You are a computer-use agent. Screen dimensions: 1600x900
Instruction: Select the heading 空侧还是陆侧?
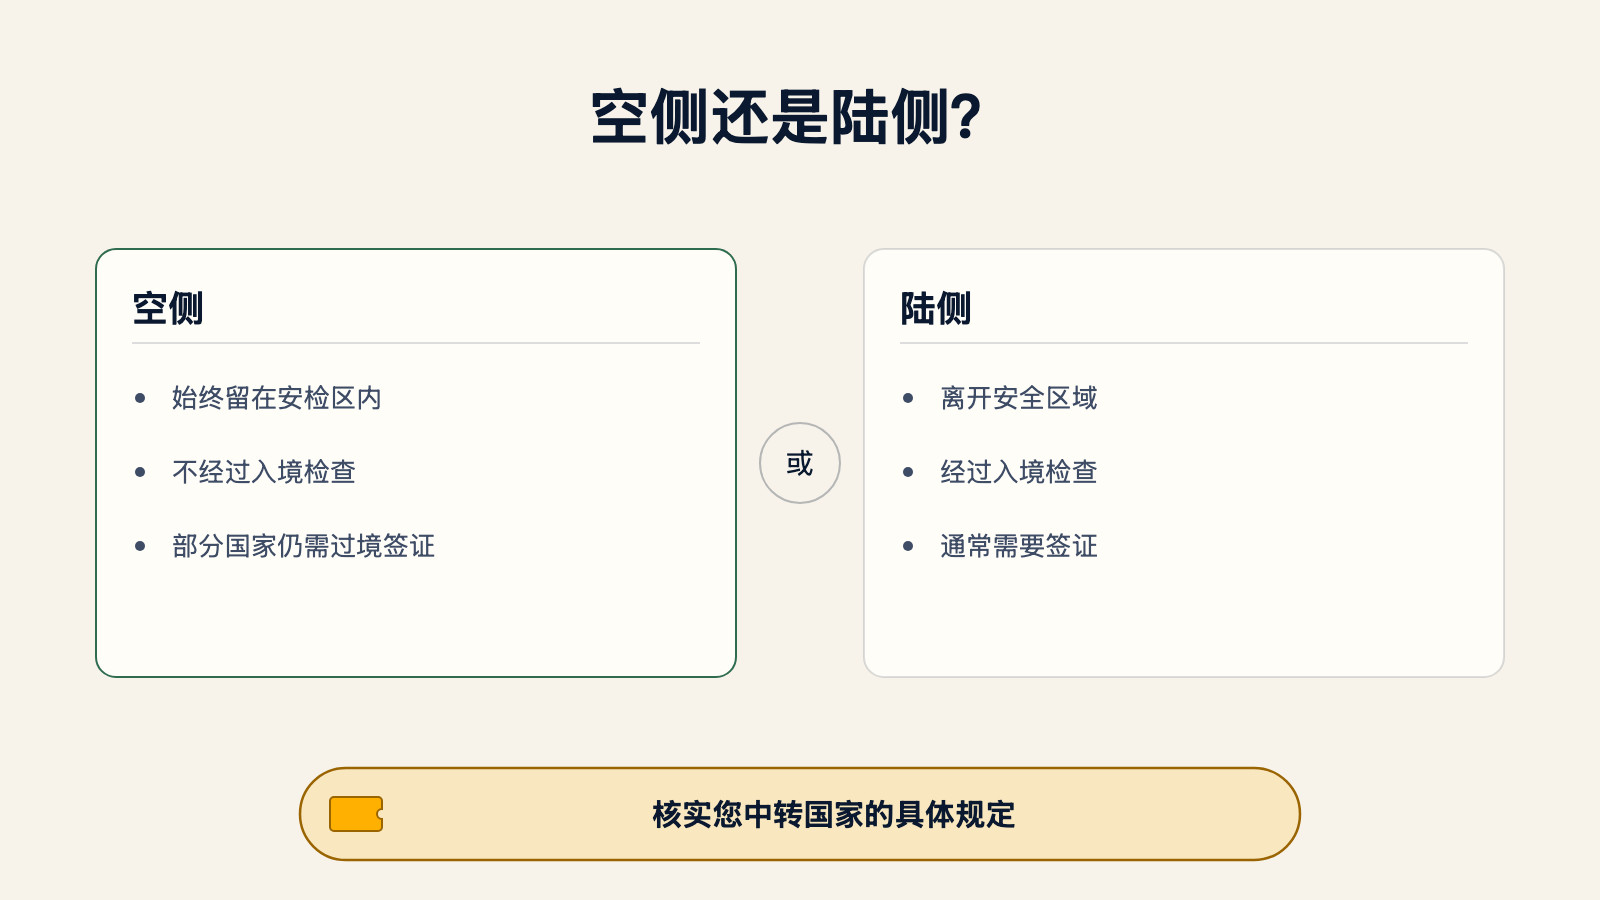click(x=786, y=118)
